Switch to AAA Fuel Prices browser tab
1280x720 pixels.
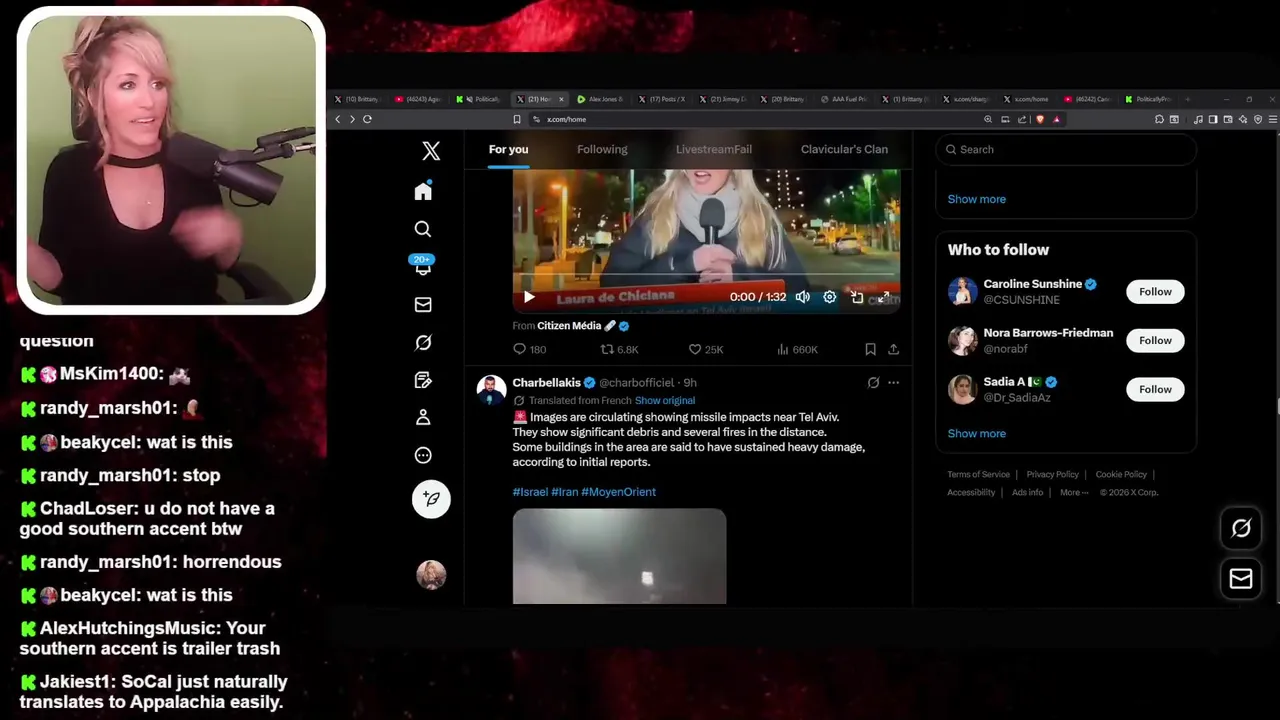click(x=845, y=99)
